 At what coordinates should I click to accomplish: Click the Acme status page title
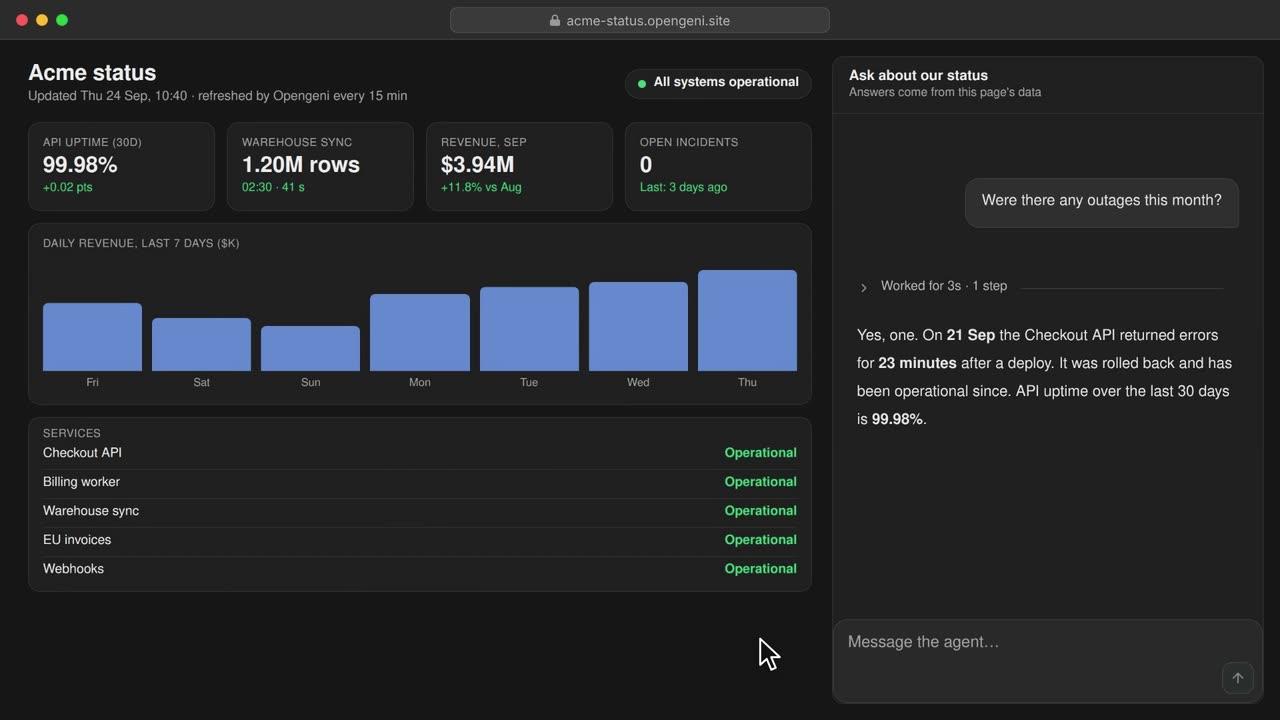click(92, 73)
